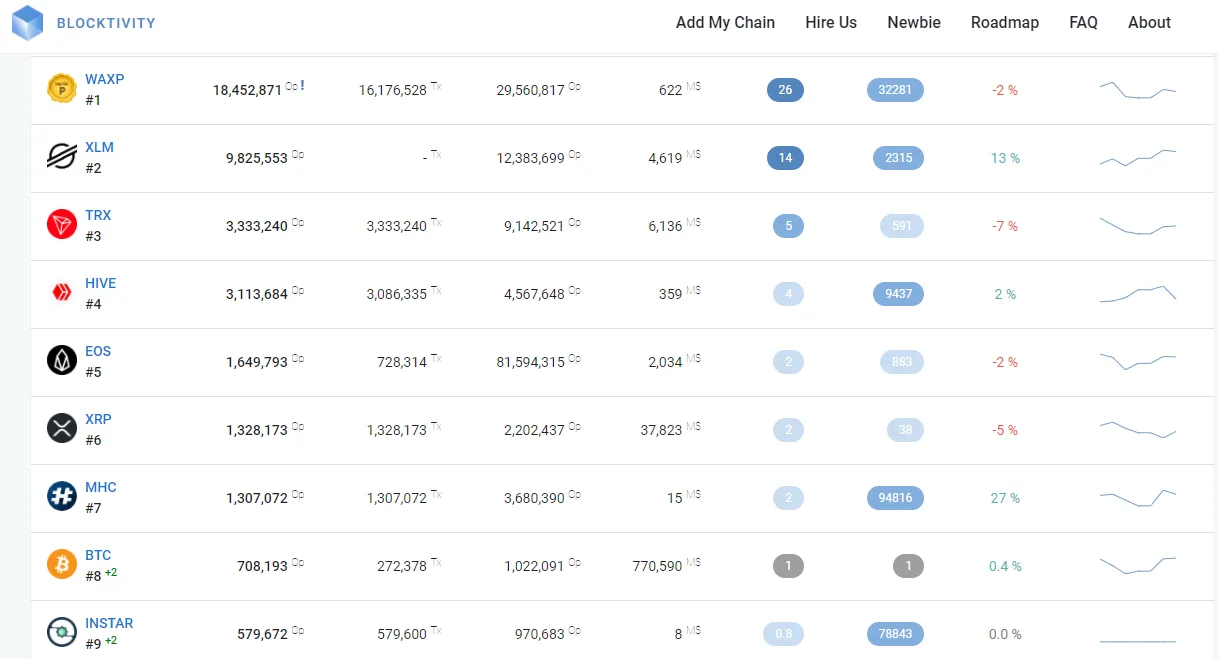The image size is (1219, 659).
Task: Click the BTC rank #8 label
Action: (x=93, y=576)
